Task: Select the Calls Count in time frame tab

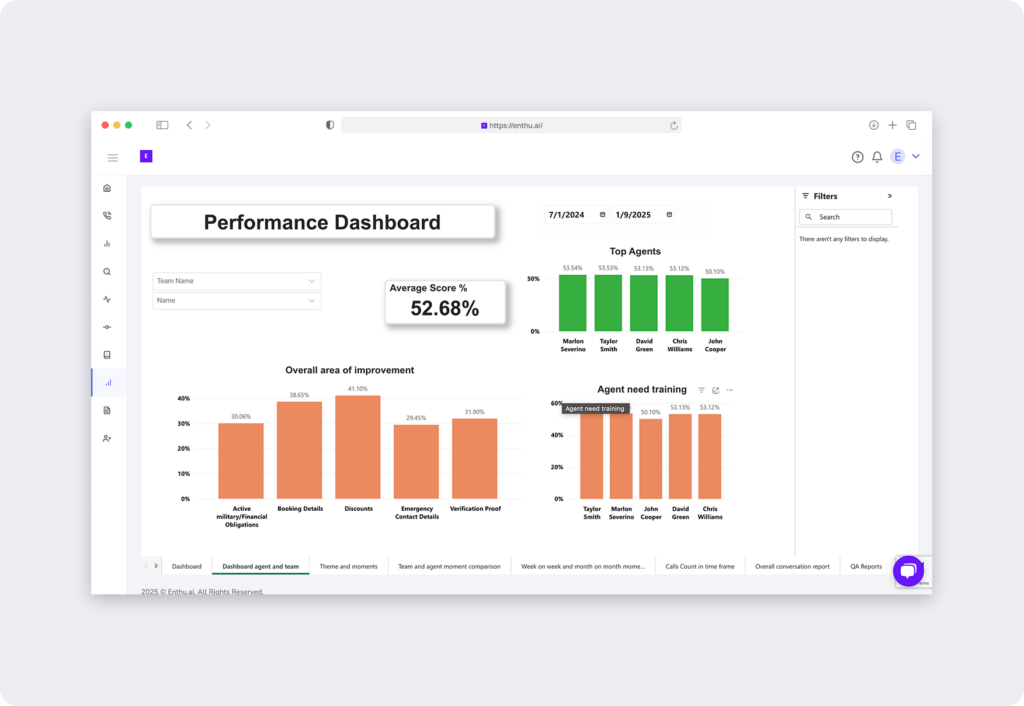Action: 699,566
